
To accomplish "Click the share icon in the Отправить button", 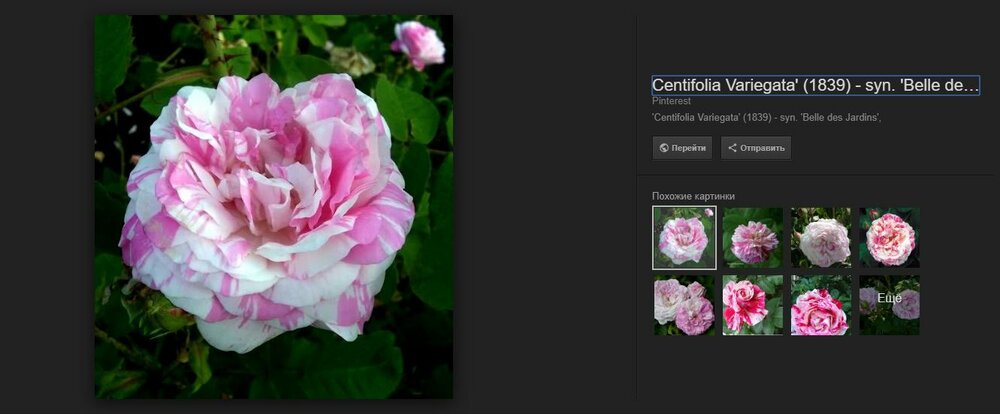I will pyautogui.click(x=732, y=148).
